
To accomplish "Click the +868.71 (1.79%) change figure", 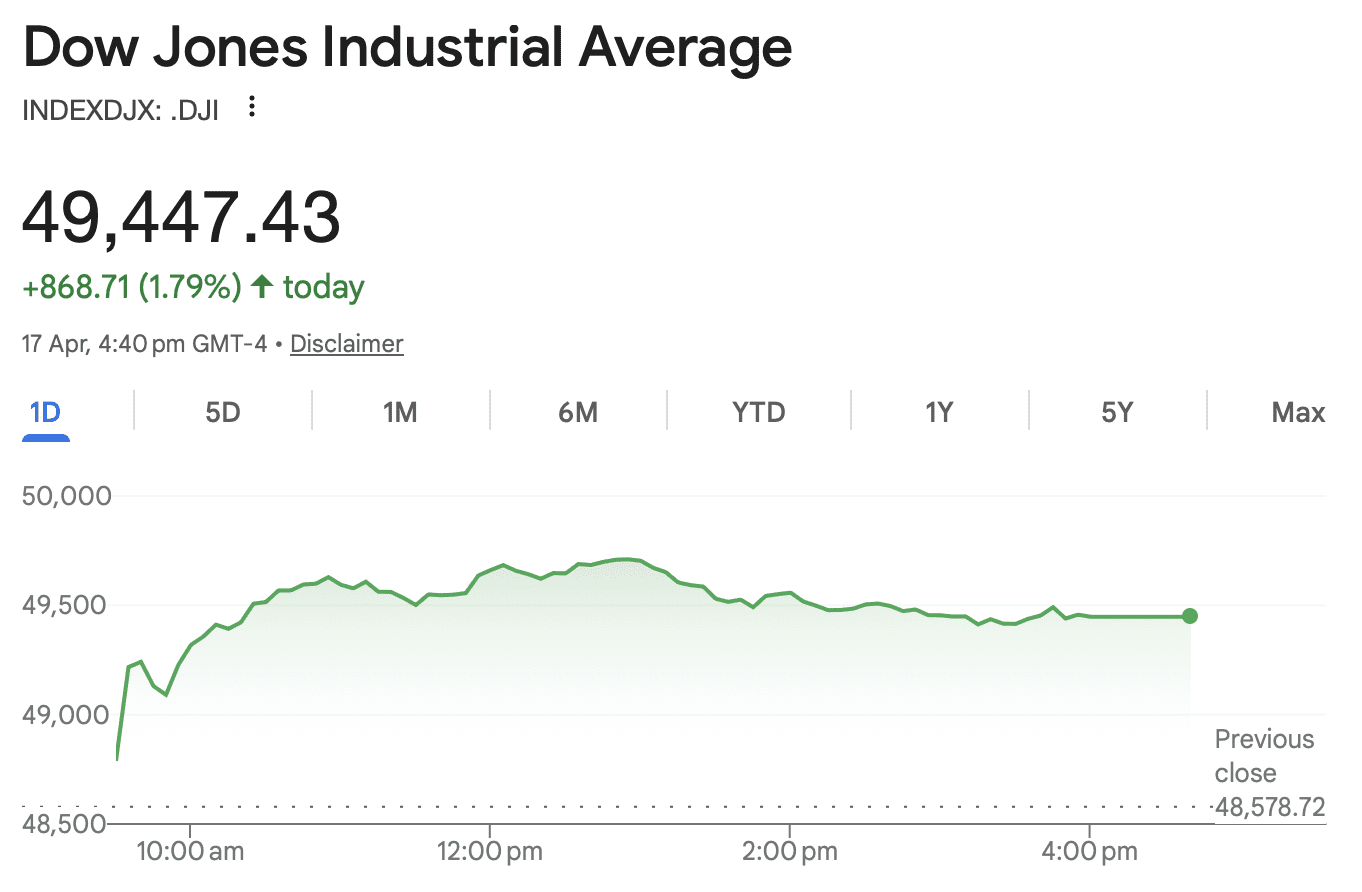I will [131, 288].
